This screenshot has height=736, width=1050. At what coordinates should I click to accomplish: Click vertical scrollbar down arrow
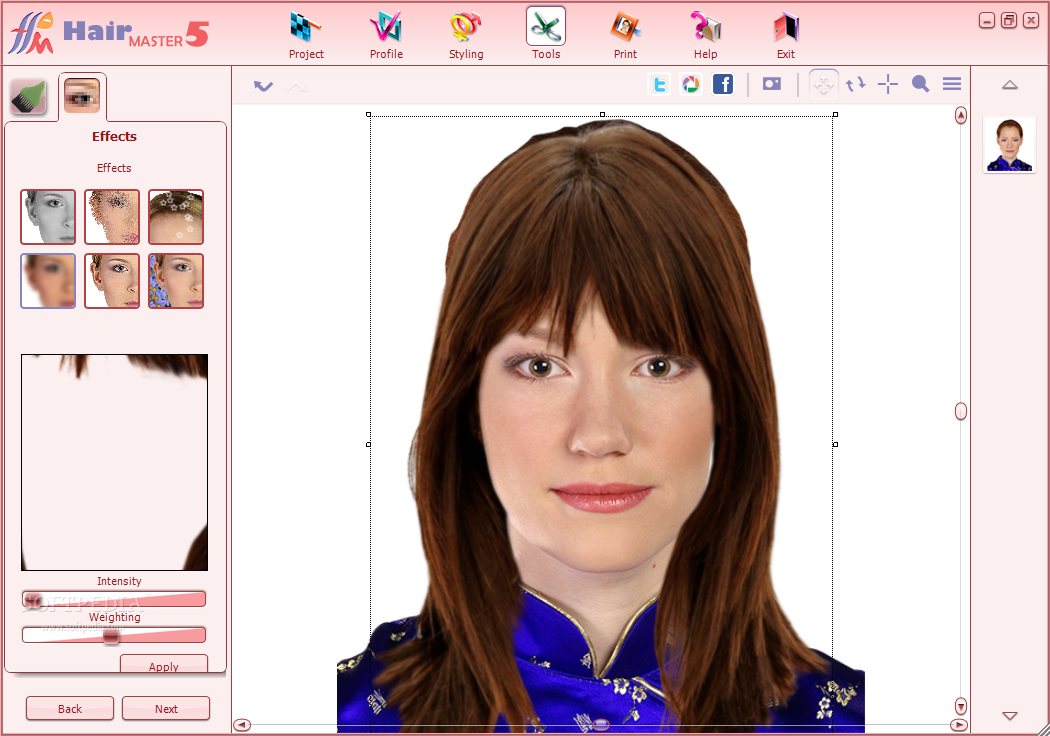pos(961,706)
